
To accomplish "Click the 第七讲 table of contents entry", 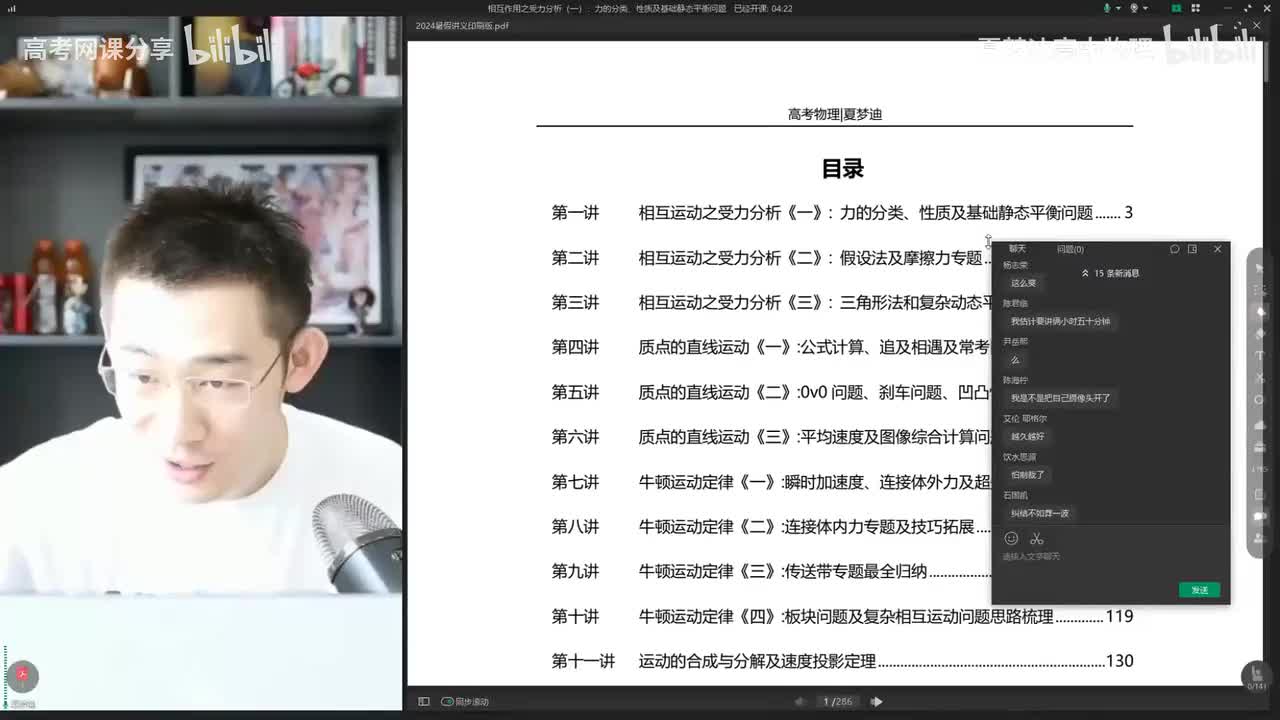I will (771, 482).
